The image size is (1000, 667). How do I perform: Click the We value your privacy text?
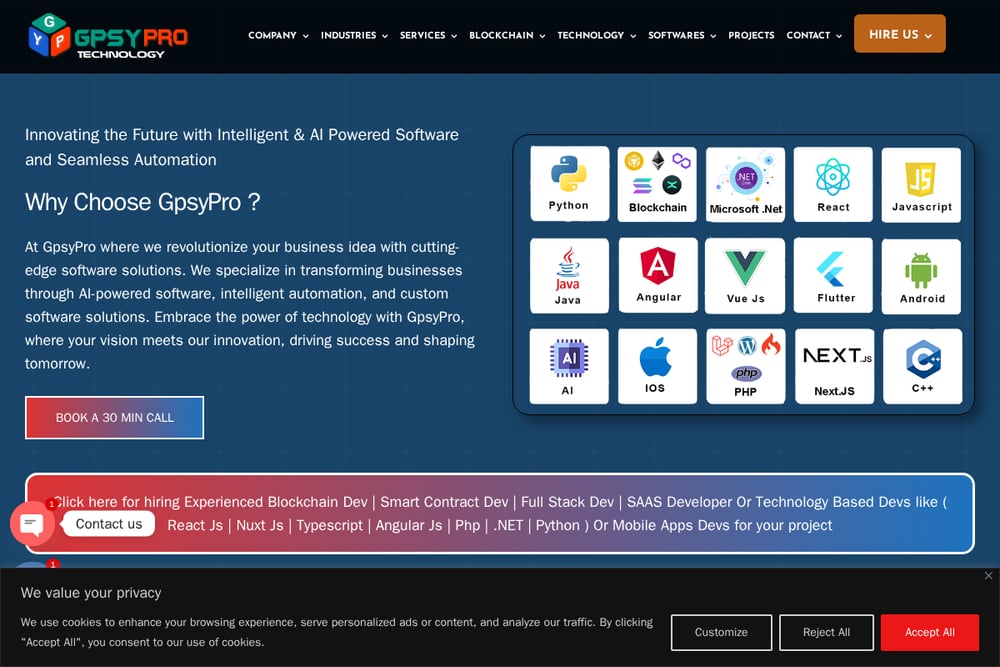(x=91, y=593)
